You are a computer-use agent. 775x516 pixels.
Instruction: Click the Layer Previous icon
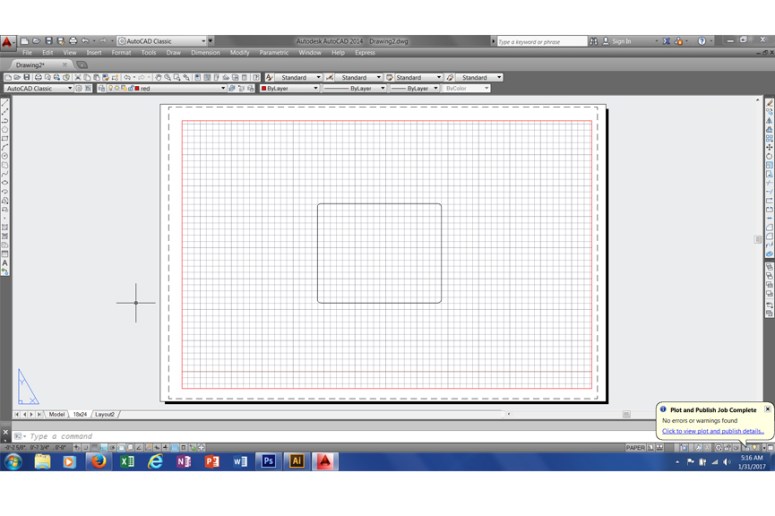coord(241,88)
